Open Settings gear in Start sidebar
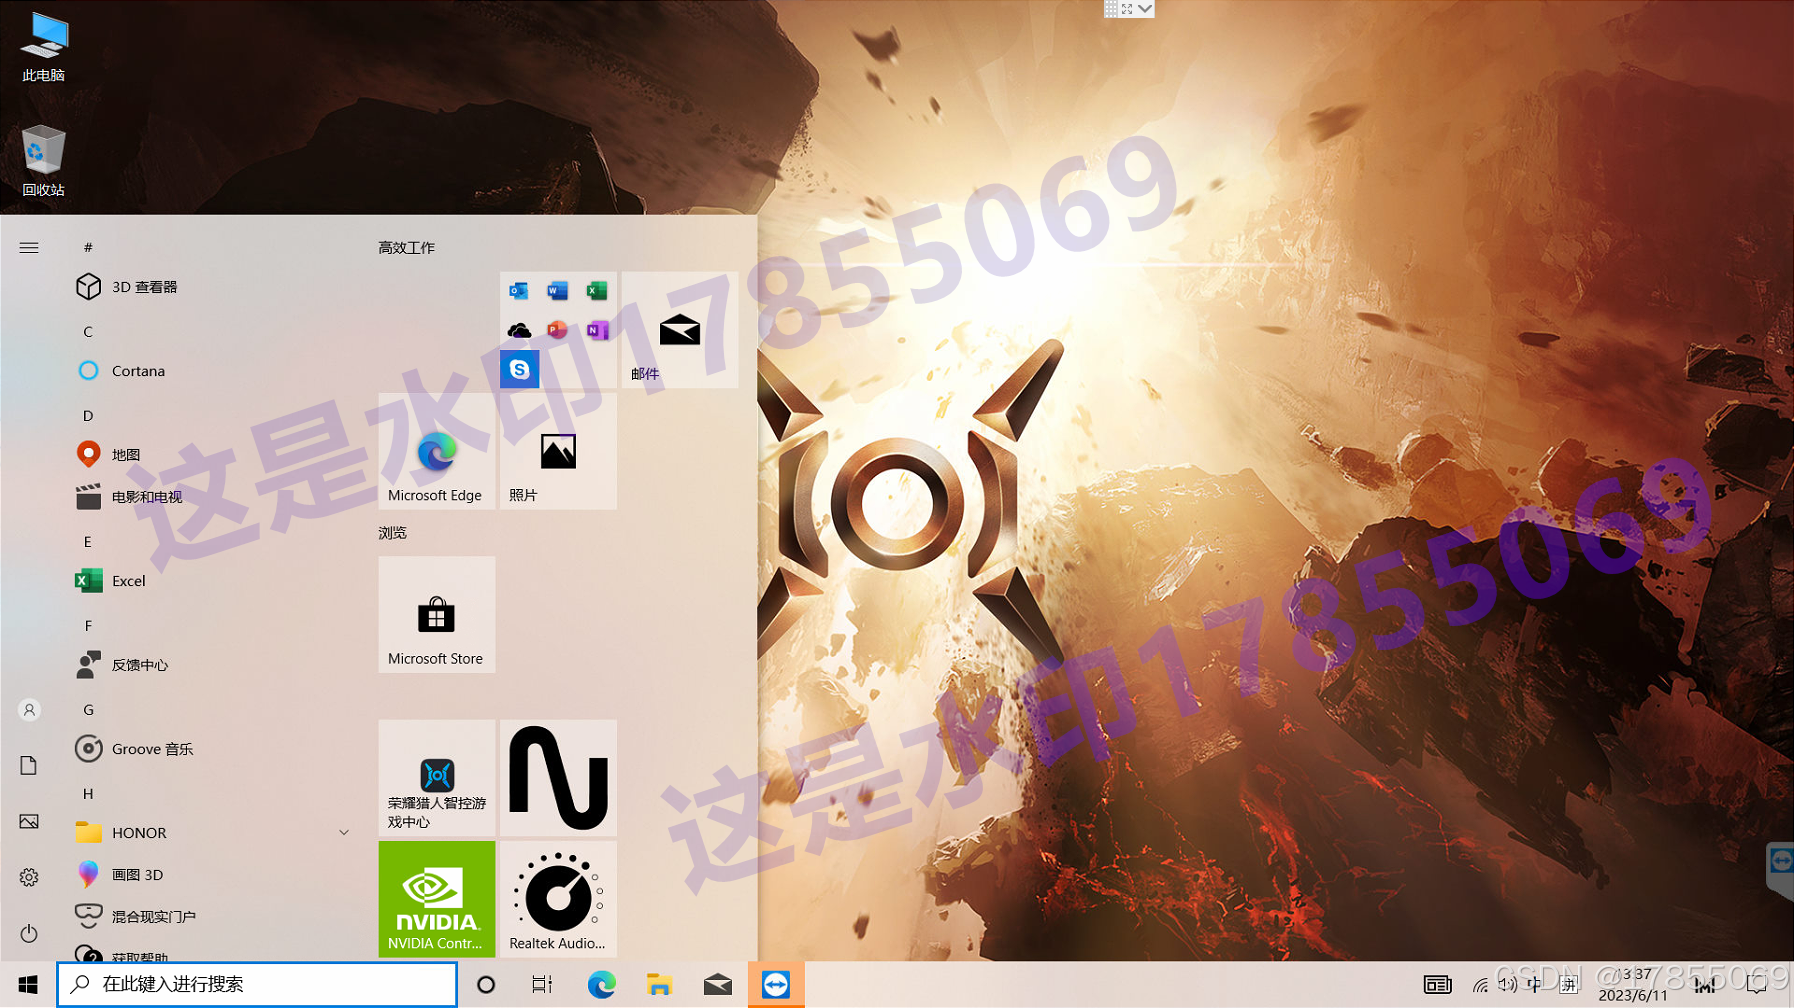The image size is (1794, 1008). tap(29, 878)
